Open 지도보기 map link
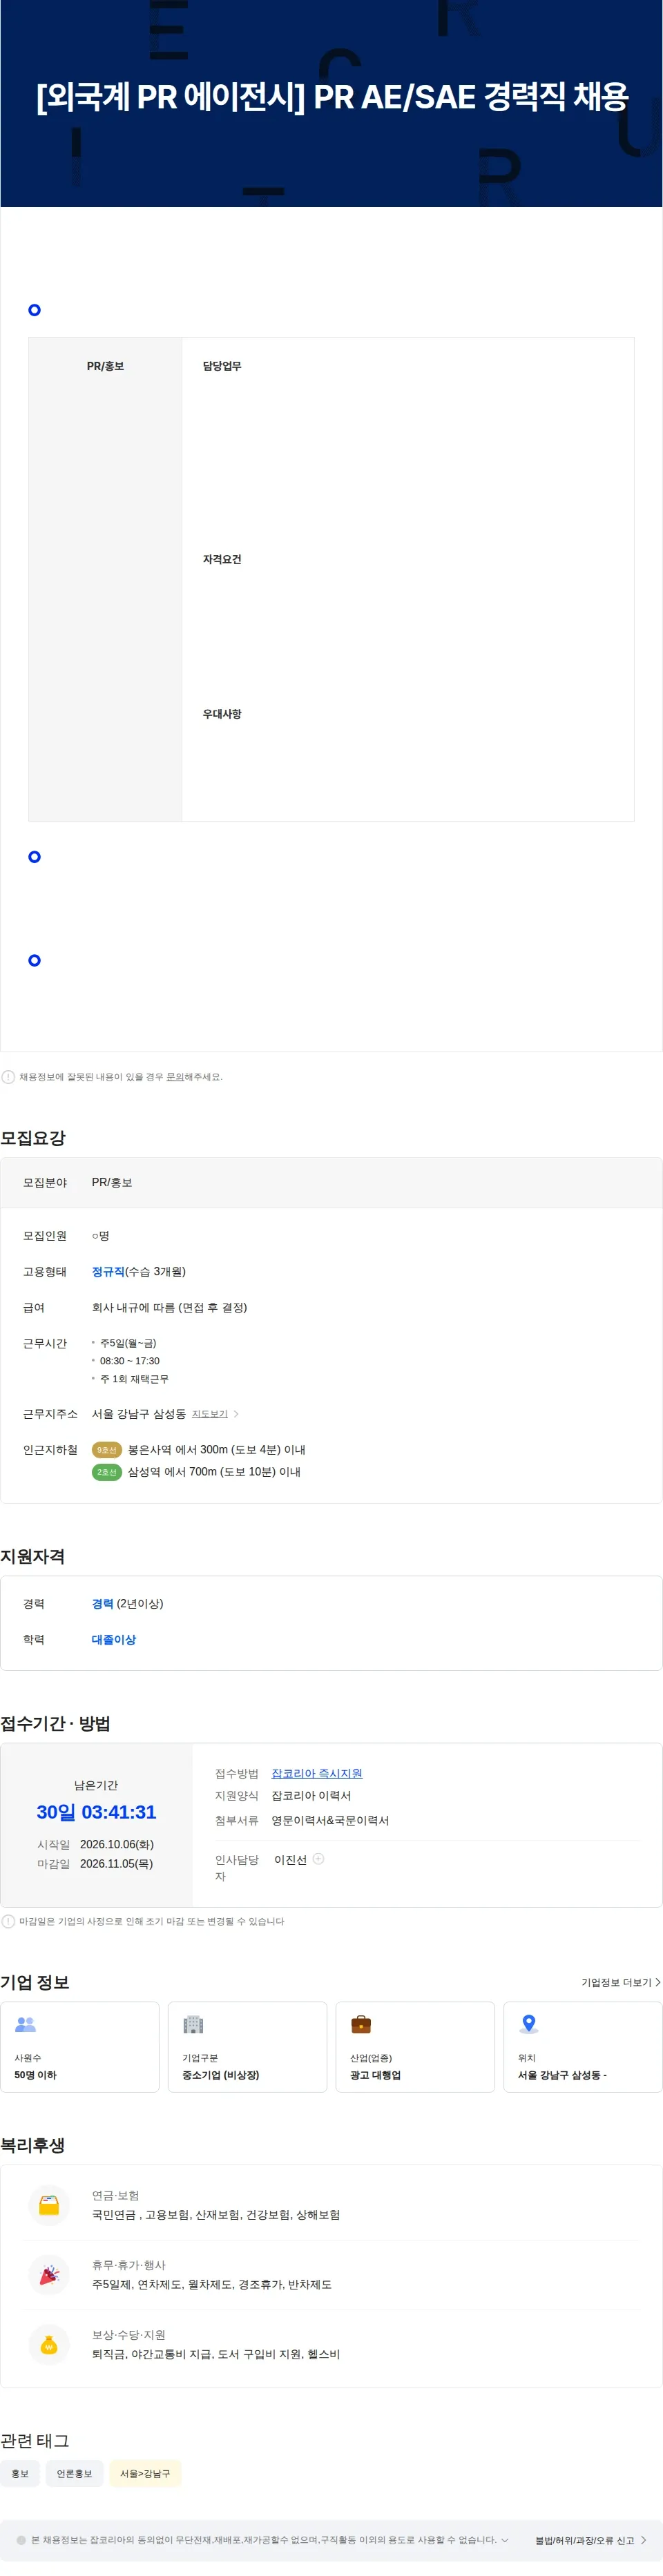This screenshot has width=663, height=2576. pos(210,1414)
